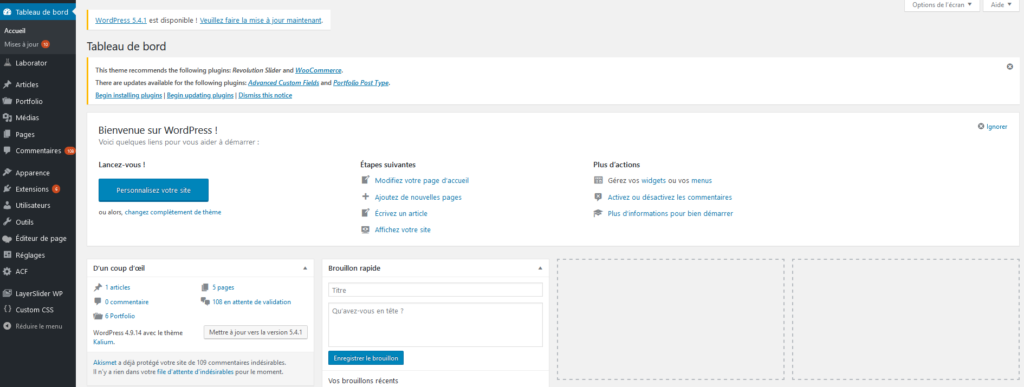Viewport: 1024px width, 387px height.
Task: Click the Médias icon in sidebar
Action: [x=7, y=118]
